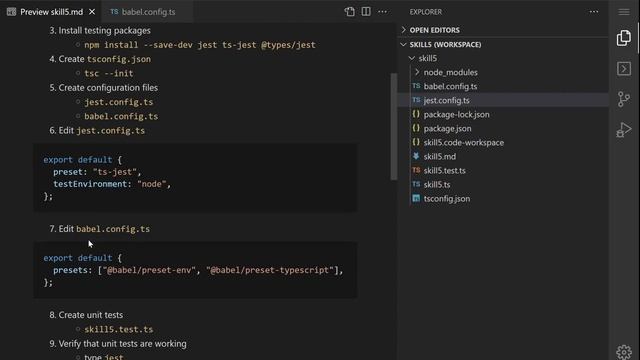Image resolution: width=640 pixels, height=360 pixels.
Task: Open skill5.test.ts test file
Action: pos(503,171)
